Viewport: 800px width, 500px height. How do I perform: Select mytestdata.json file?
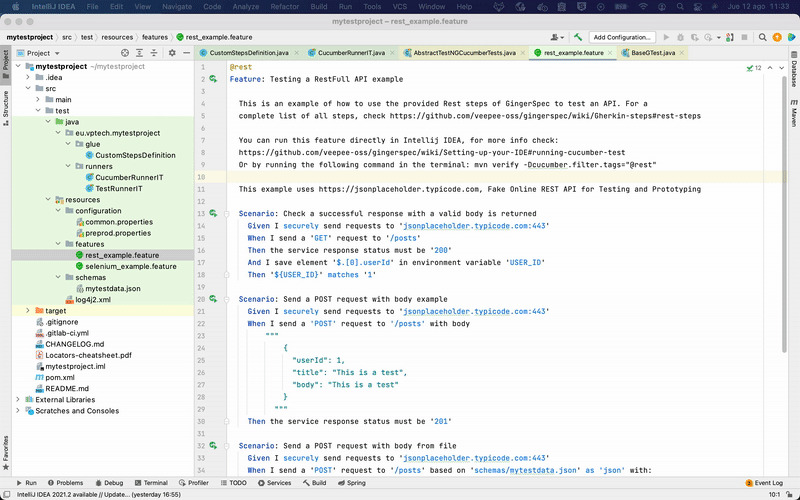113,288
